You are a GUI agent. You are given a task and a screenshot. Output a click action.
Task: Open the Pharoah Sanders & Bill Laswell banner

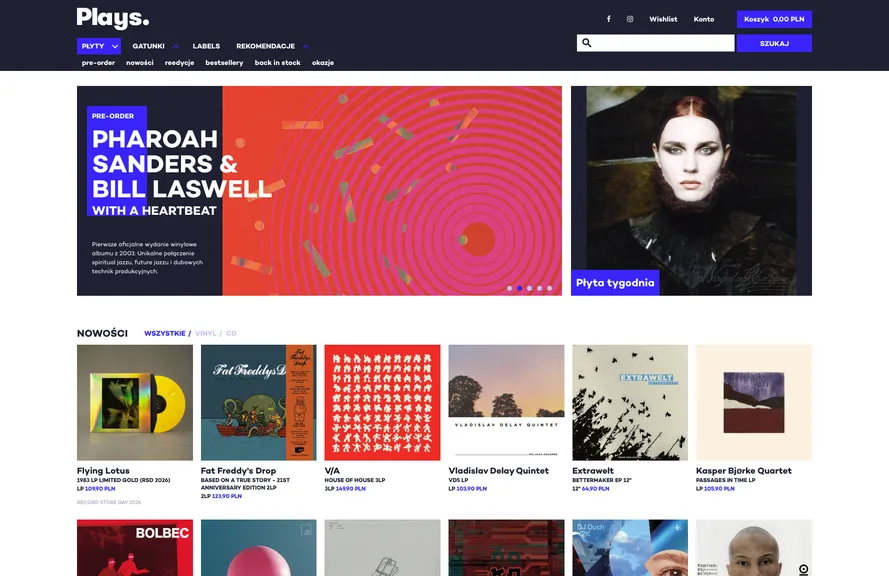(x=319, y=190)
